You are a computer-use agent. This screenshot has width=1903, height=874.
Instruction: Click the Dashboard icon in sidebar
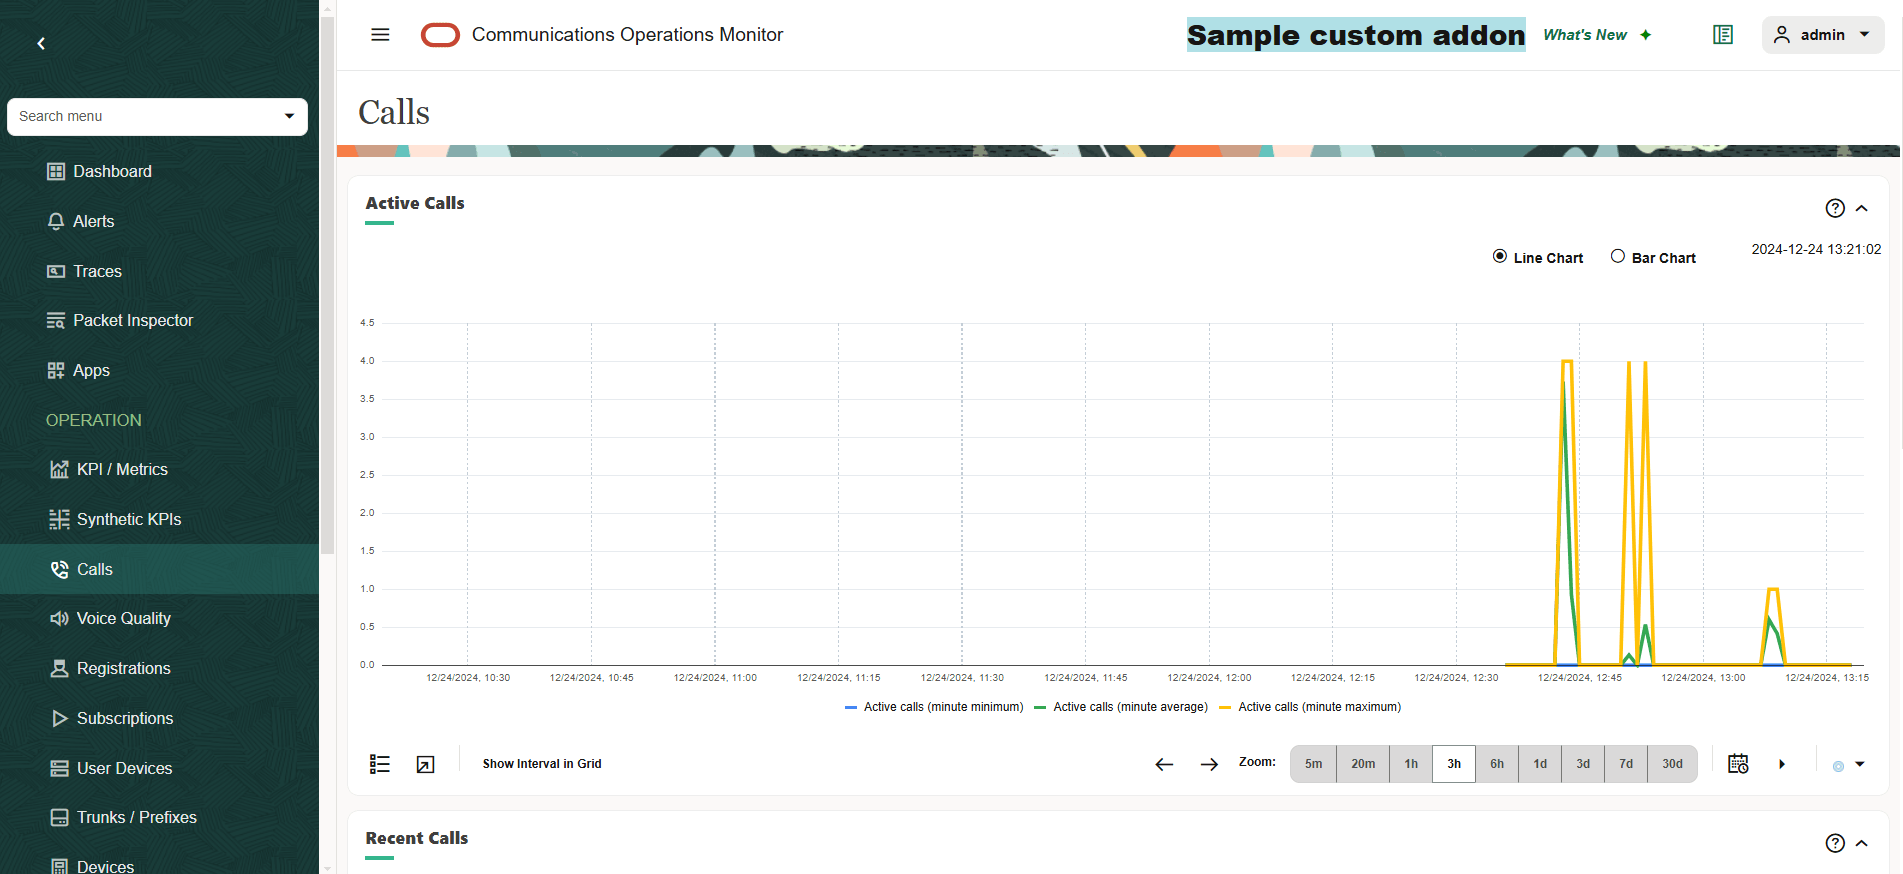point(56,171)
